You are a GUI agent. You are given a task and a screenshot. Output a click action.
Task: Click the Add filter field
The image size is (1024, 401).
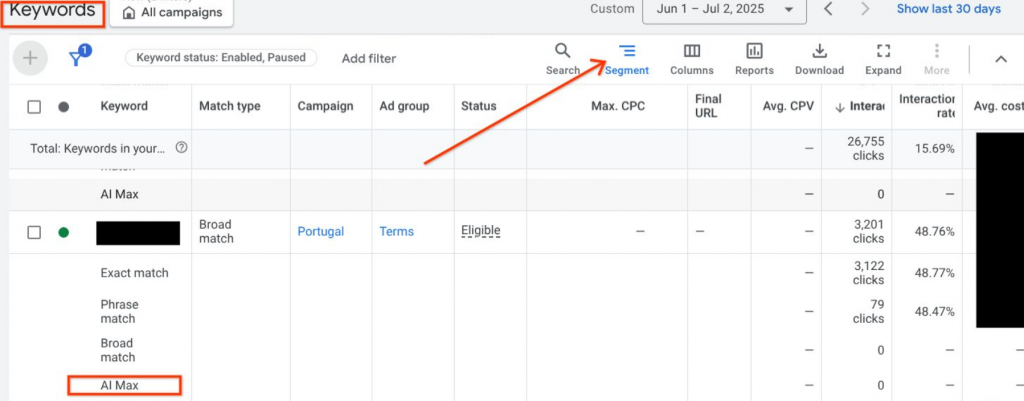click(x=369, y=59)
